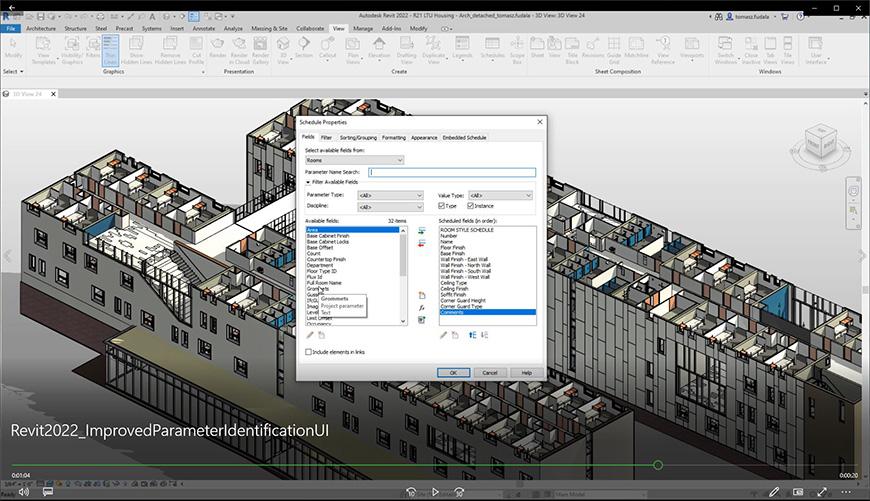The width and height of the screenshot is (870, 501).
Task: Click the Add parameter green arrow icon
Action: point(422,231)
